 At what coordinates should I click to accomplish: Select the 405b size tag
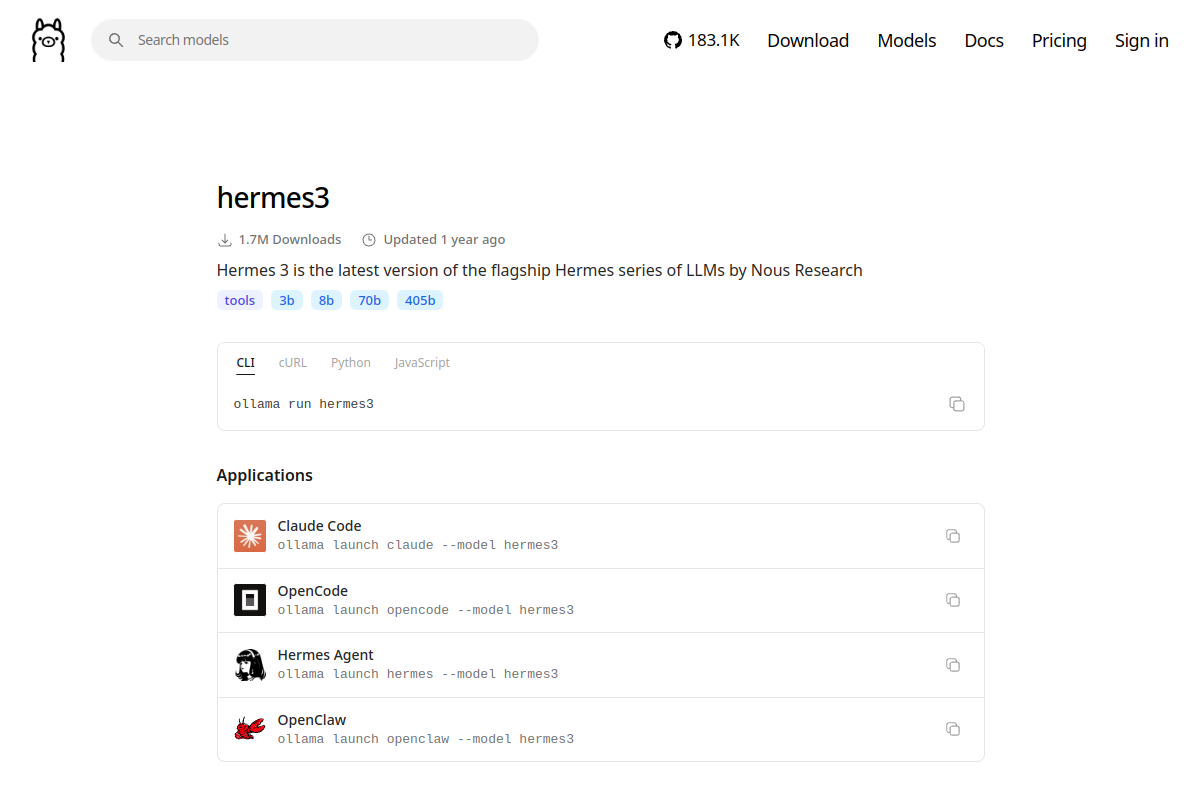[x=420, y=300]
